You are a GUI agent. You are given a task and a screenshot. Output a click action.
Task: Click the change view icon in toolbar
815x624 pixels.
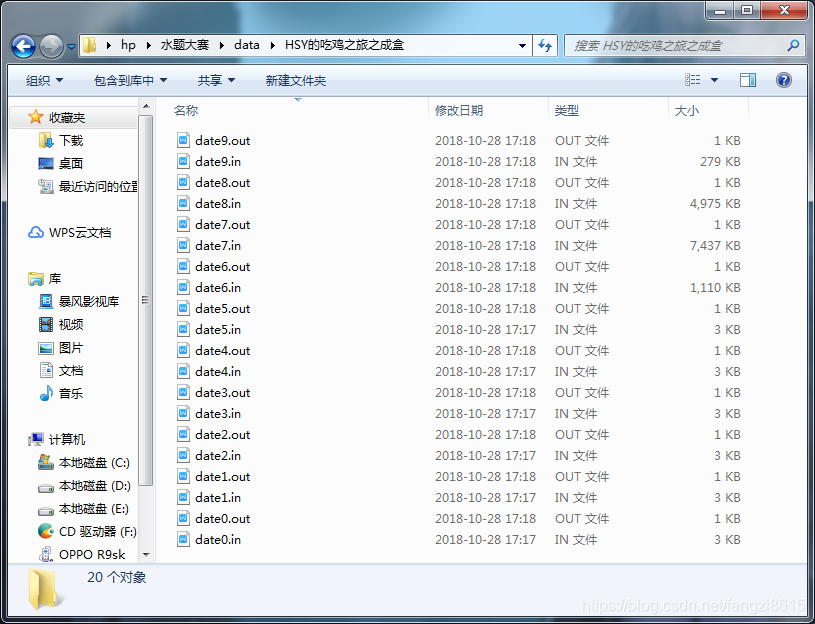693,80
